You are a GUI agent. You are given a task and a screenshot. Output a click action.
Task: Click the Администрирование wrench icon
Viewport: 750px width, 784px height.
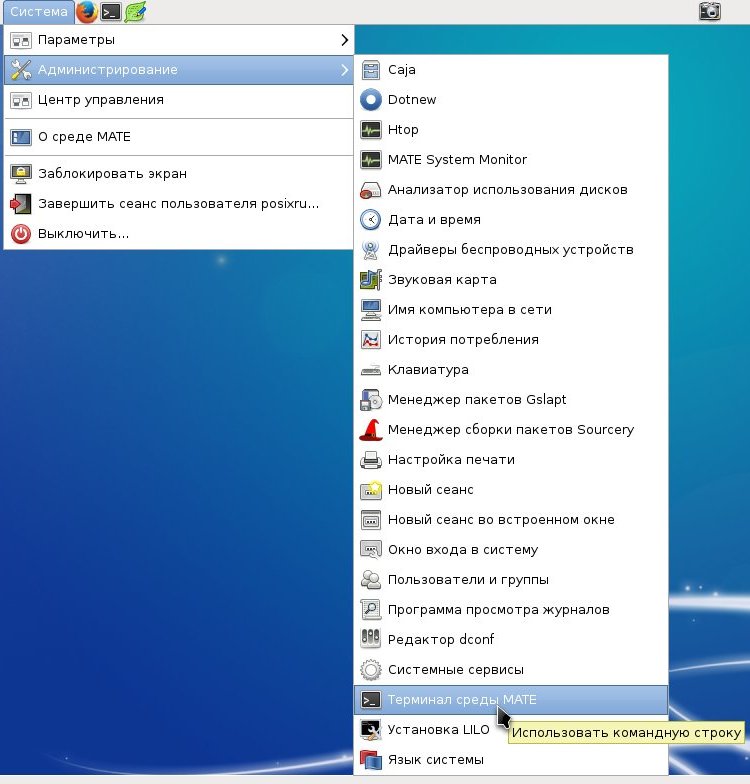coord(20,70)
